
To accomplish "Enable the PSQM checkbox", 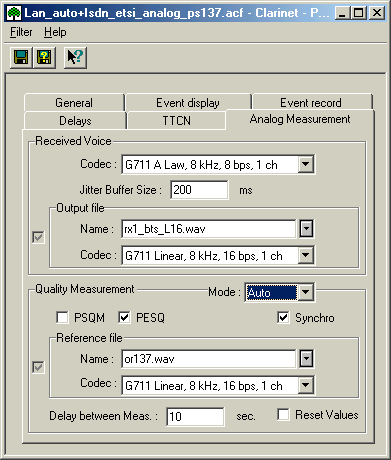I will pyautogui.click(x=62, y=318).
